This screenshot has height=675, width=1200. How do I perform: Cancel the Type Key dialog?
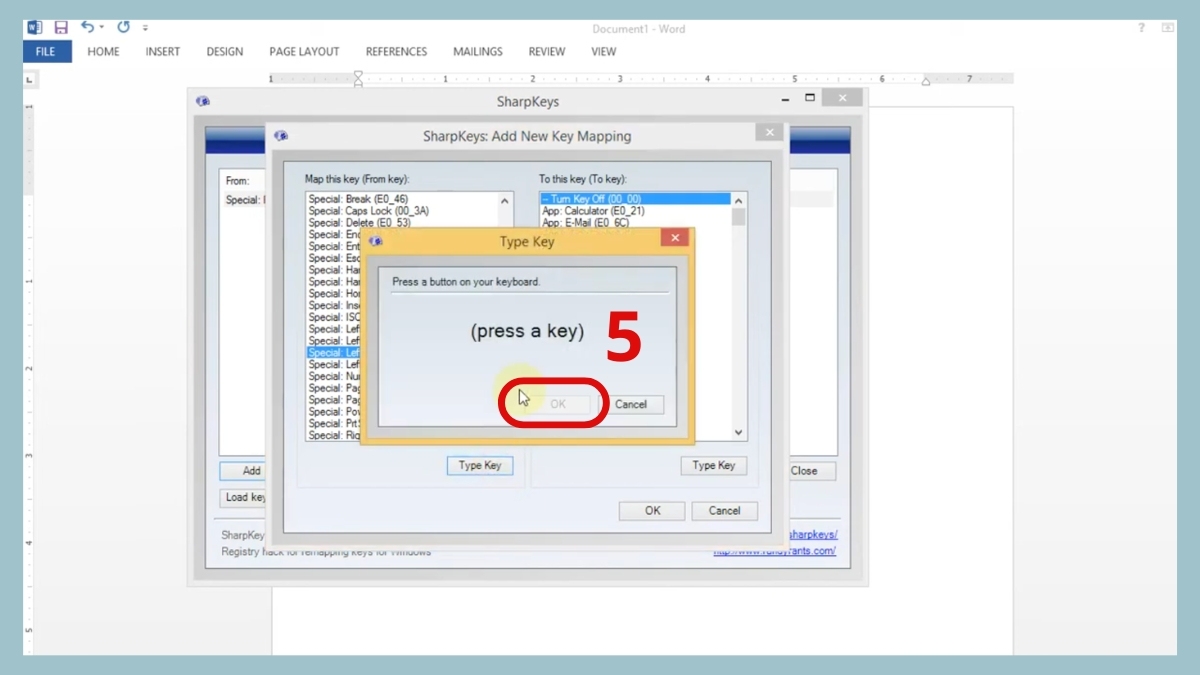click(631, 404)
